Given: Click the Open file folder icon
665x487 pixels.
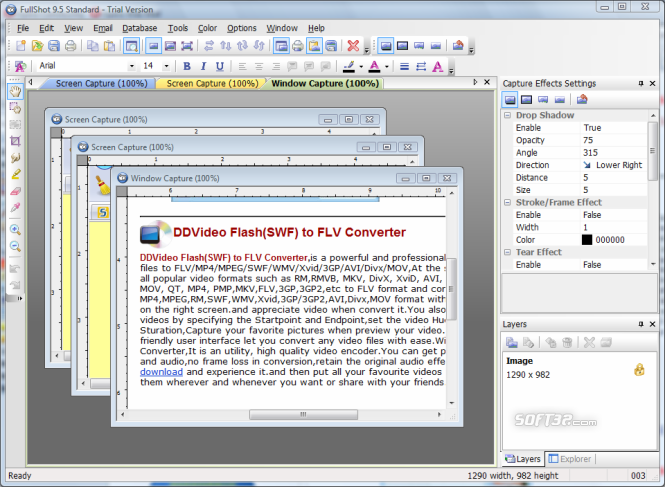Looking at the screenshot, I should [37, 45].
